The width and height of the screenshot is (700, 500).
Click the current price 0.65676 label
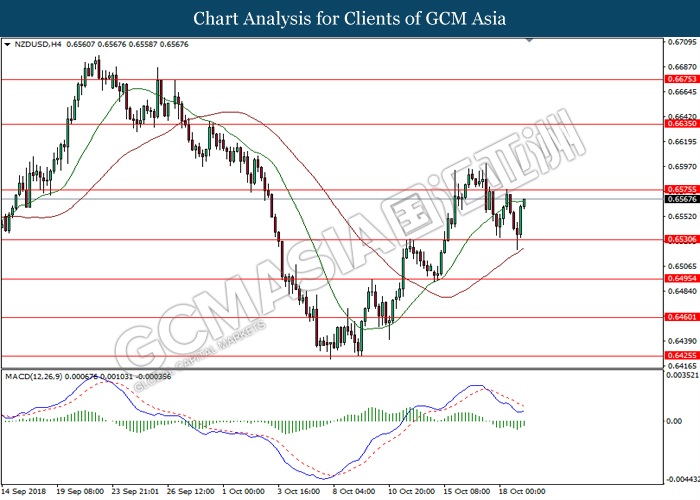tap(682, 199)
